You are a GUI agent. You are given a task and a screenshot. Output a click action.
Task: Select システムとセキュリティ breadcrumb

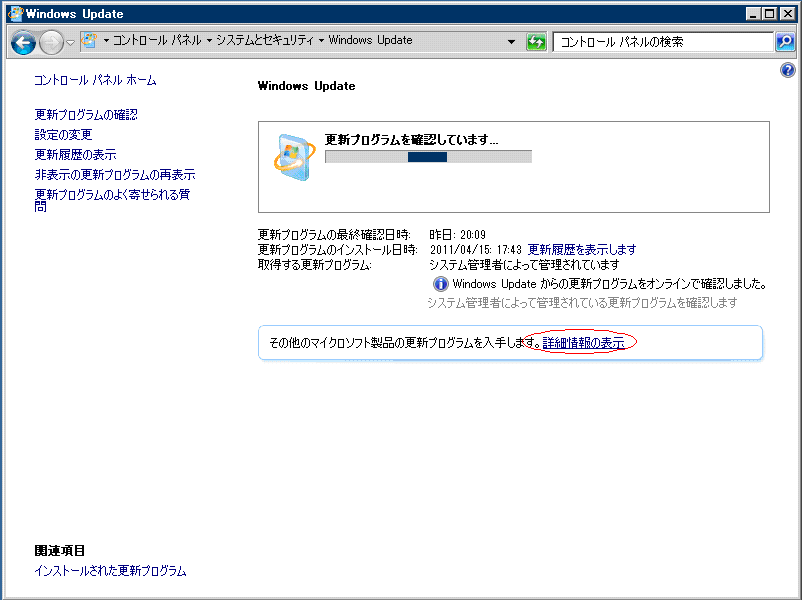click(265, 40)
